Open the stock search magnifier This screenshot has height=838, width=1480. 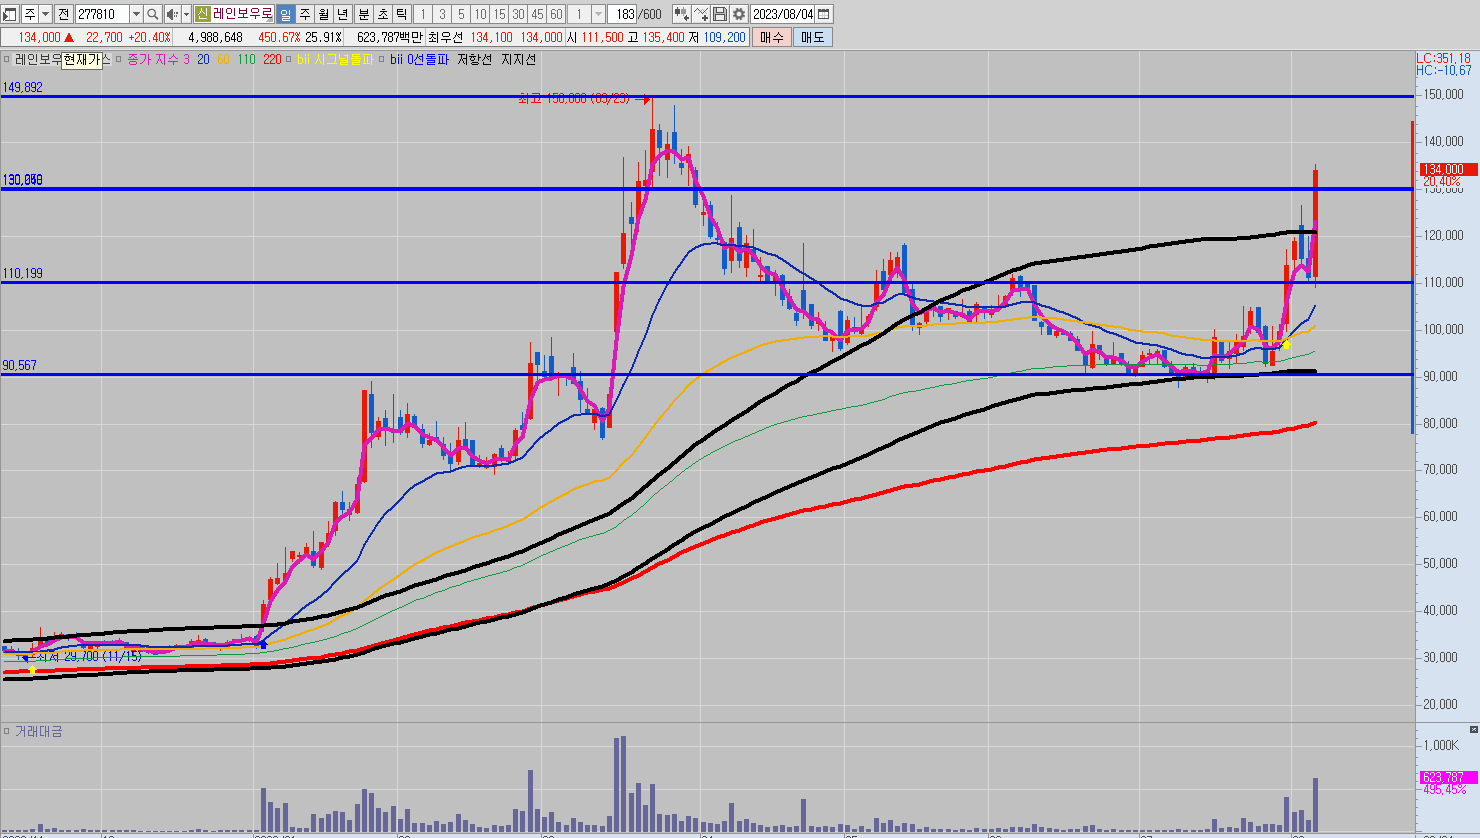[152, 14]
